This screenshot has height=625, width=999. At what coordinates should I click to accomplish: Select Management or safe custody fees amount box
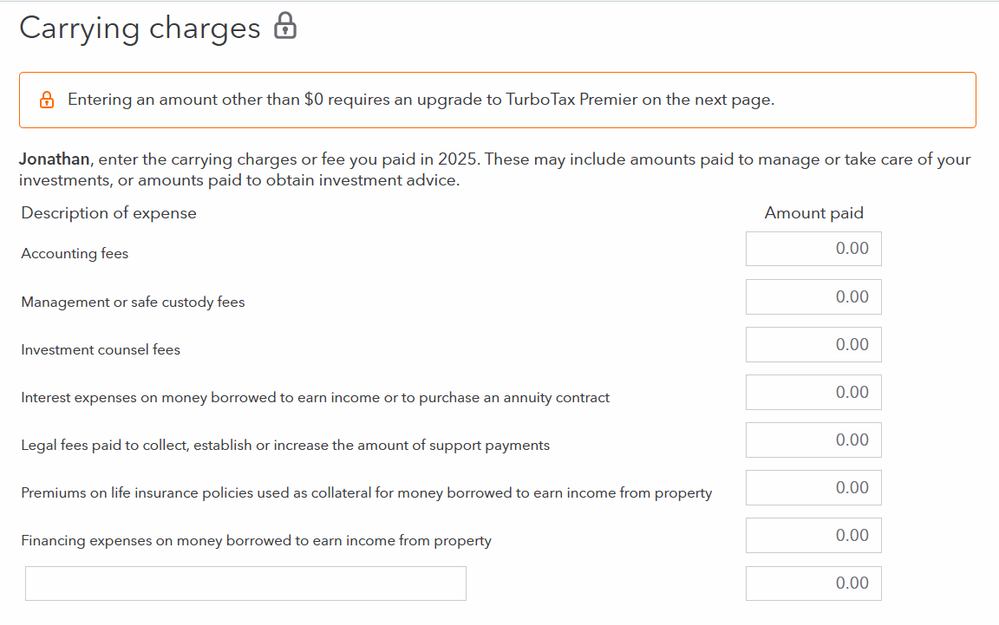(813, 297)
